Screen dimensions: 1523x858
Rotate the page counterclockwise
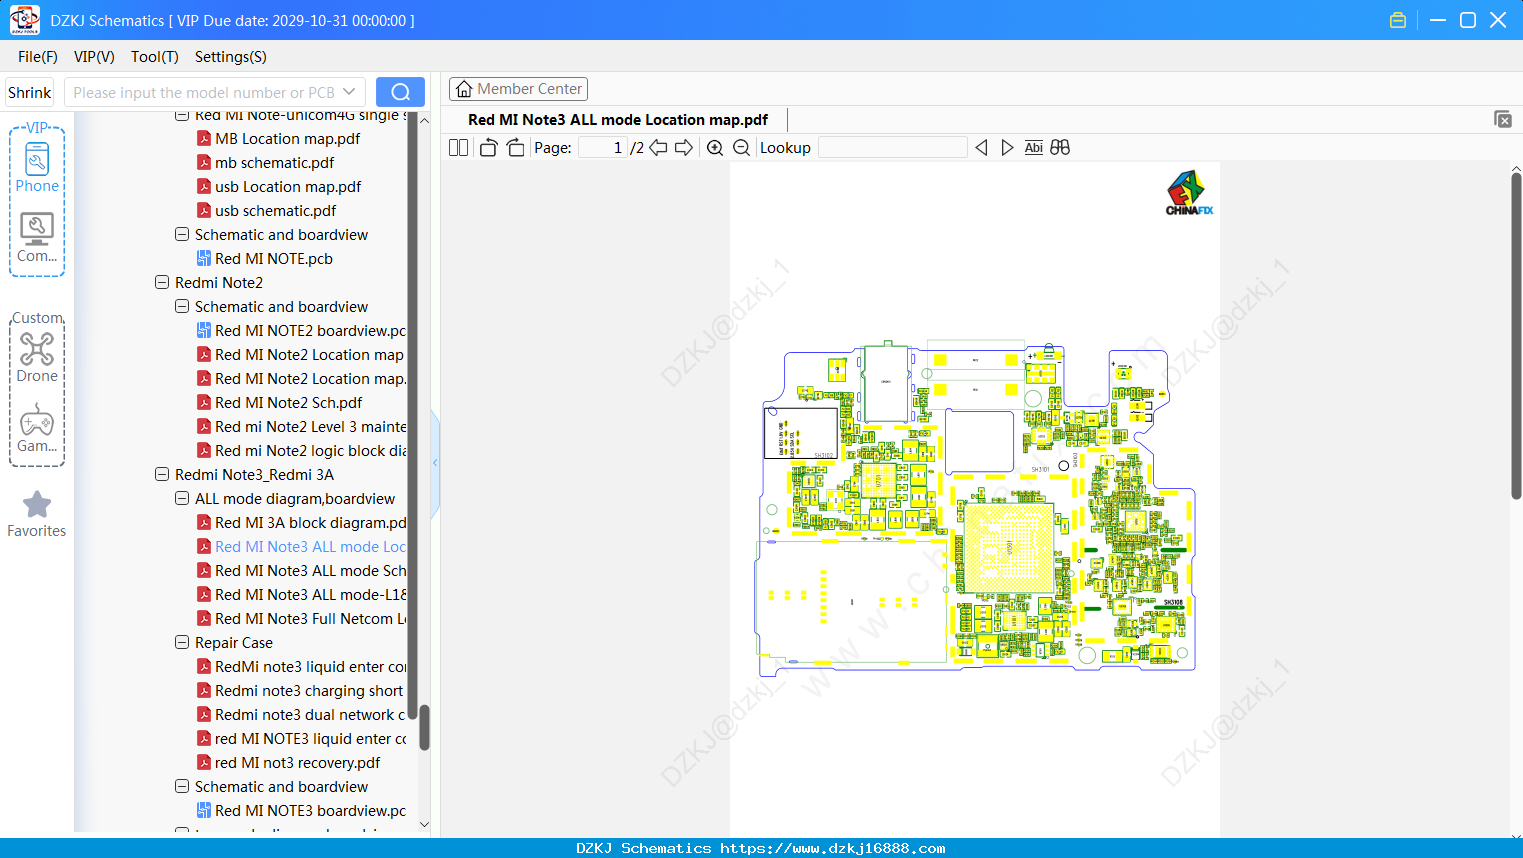488,148
